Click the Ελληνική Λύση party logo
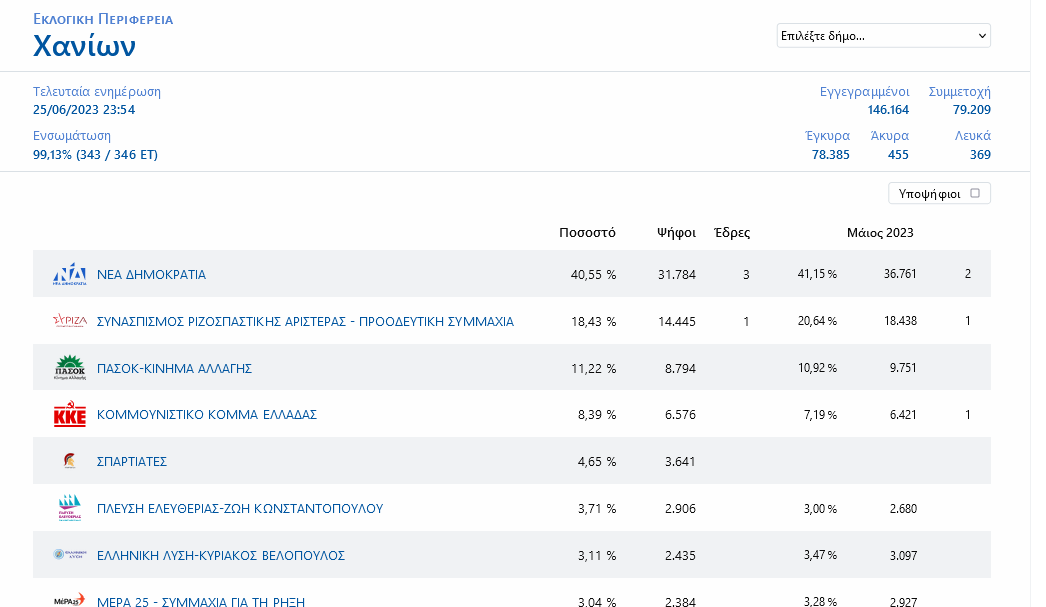The width and height of the screenshot is (1046, 607). click(x=70, y=555)
